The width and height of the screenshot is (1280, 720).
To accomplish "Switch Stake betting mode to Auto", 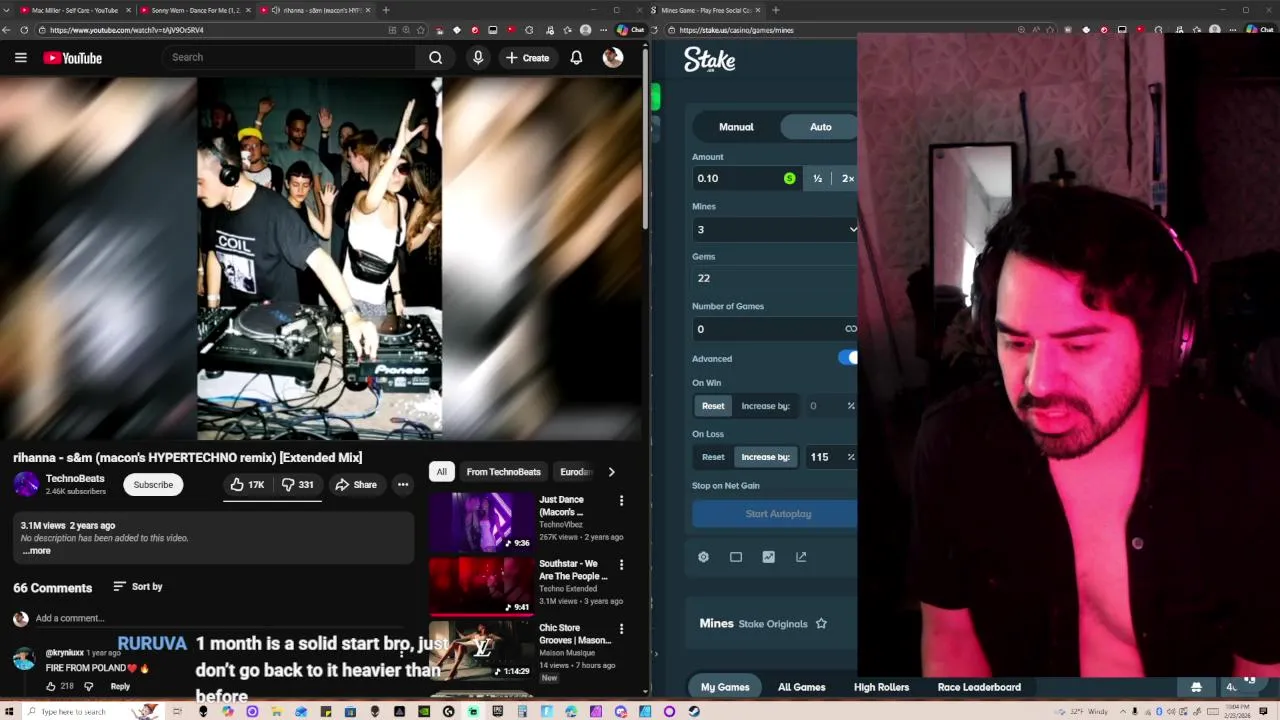I will coord(820,127).
